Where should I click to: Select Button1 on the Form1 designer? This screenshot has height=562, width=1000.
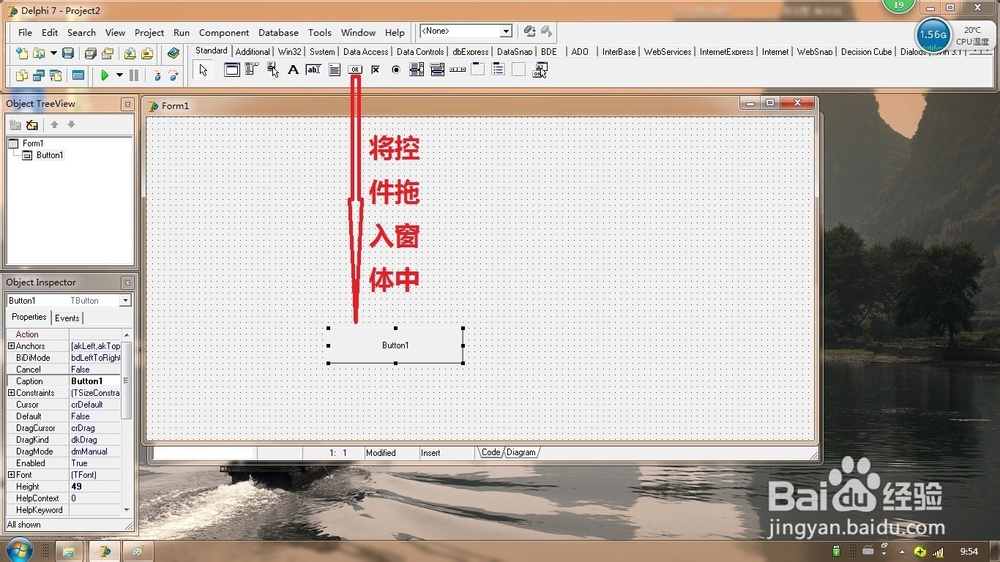tap(395, 345)
